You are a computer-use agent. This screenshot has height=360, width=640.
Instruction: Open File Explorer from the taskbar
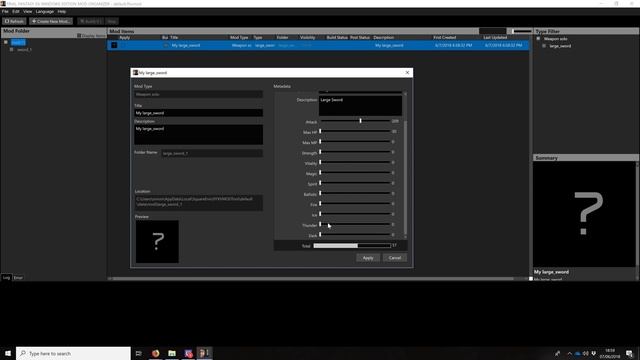point(172,353)
